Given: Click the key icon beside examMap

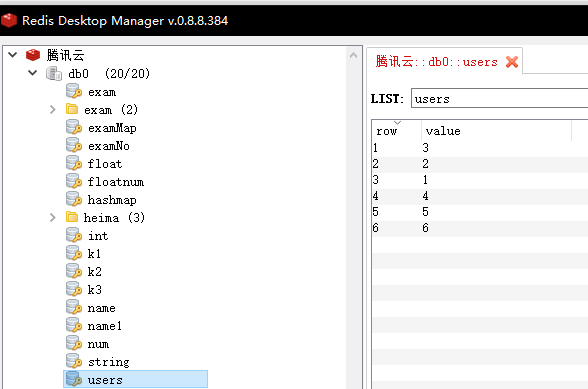Looking at the screenshot, I should 74,127.
